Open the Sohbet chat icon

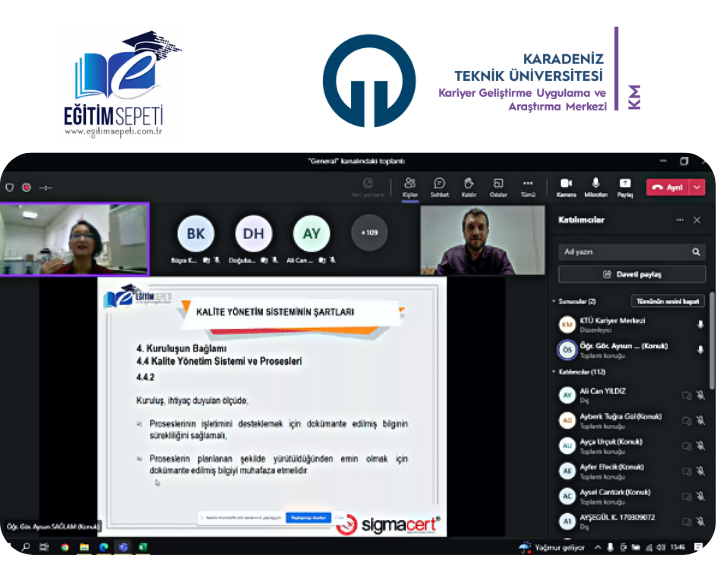pyautogui.click(x=439, y=186)
